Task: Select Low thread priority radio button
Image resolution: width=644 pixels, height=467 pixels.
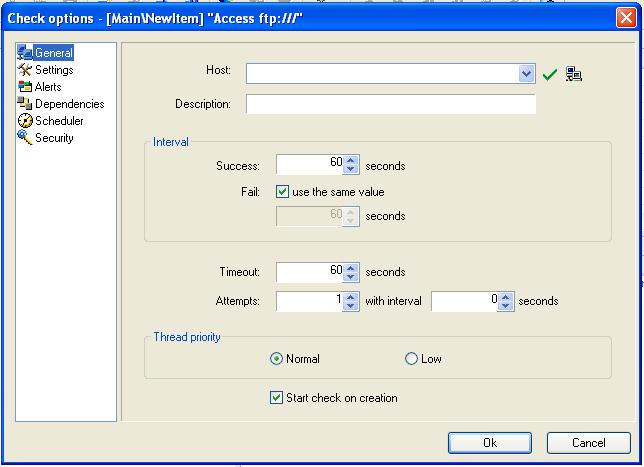Action: pyautogui.click(x=411, y=359)
